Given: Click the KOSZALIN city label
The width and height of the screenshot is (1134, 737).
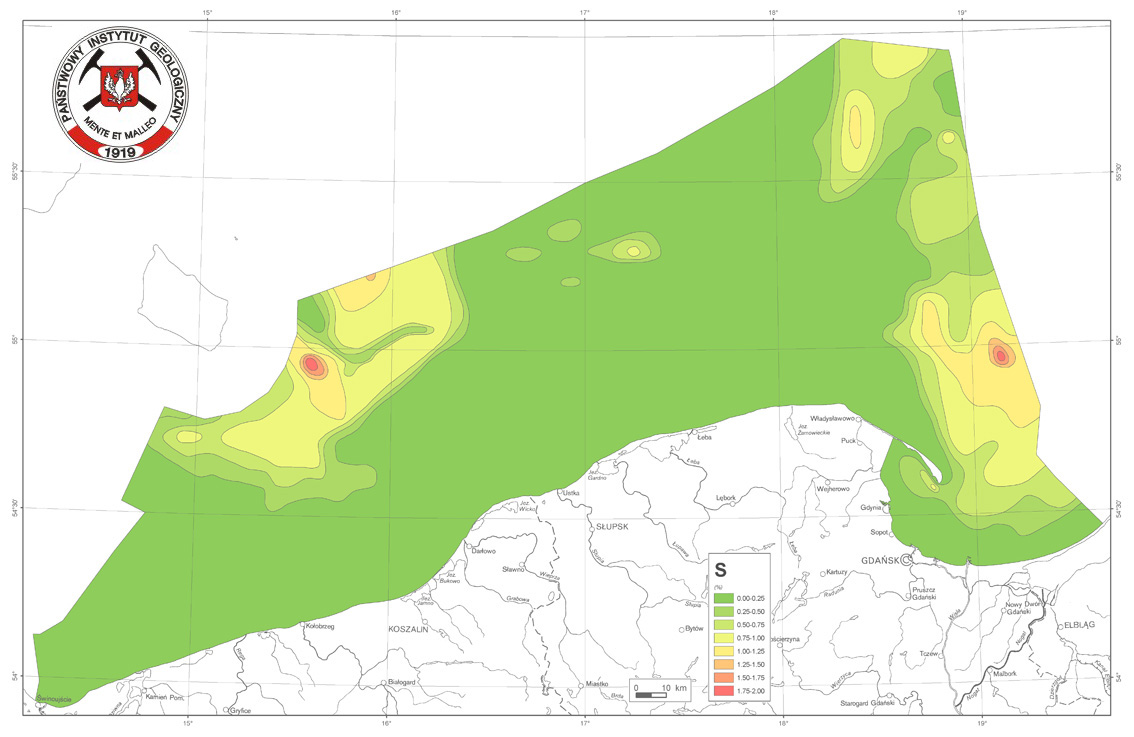Looking at the screenshot, I should click(x=407, y=631).
